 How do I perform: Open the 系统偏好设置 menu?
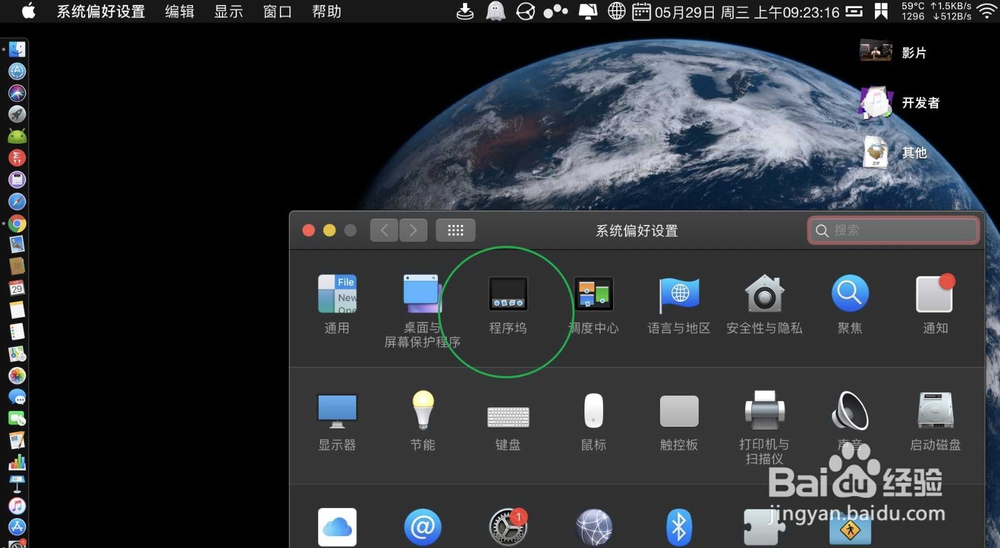pyautogui.click(x=101, y=11)
